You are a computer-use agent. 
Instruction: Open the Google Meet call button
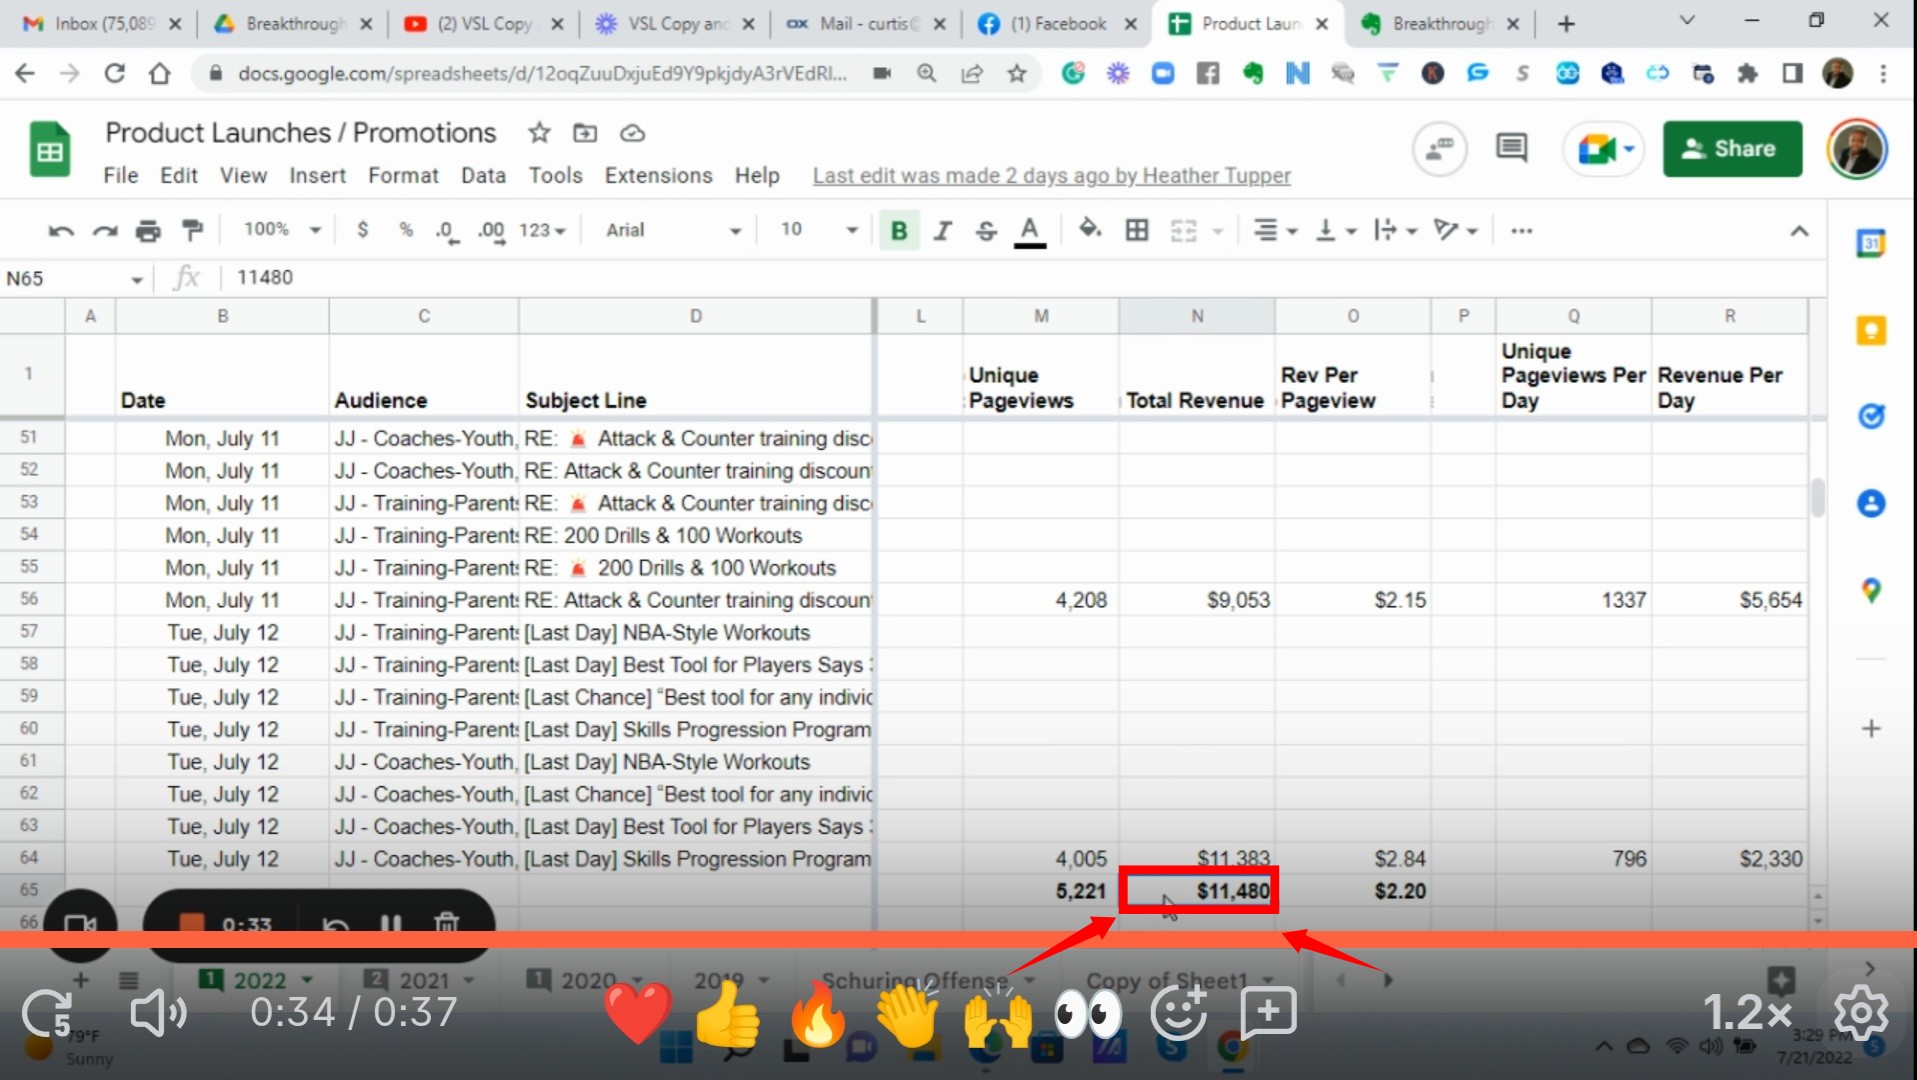pyautogui.click(x=1603, y=149)
